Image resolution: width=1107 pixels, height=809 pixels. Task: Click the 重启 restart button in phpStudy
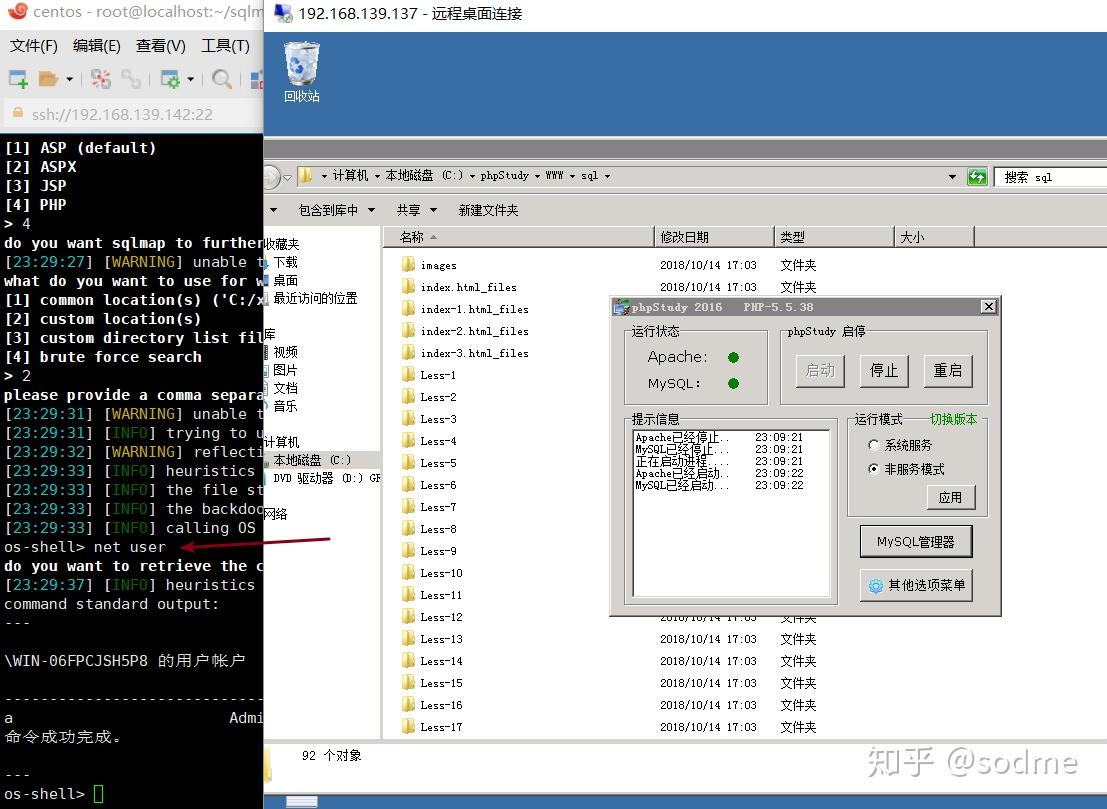tap(947, 370)
